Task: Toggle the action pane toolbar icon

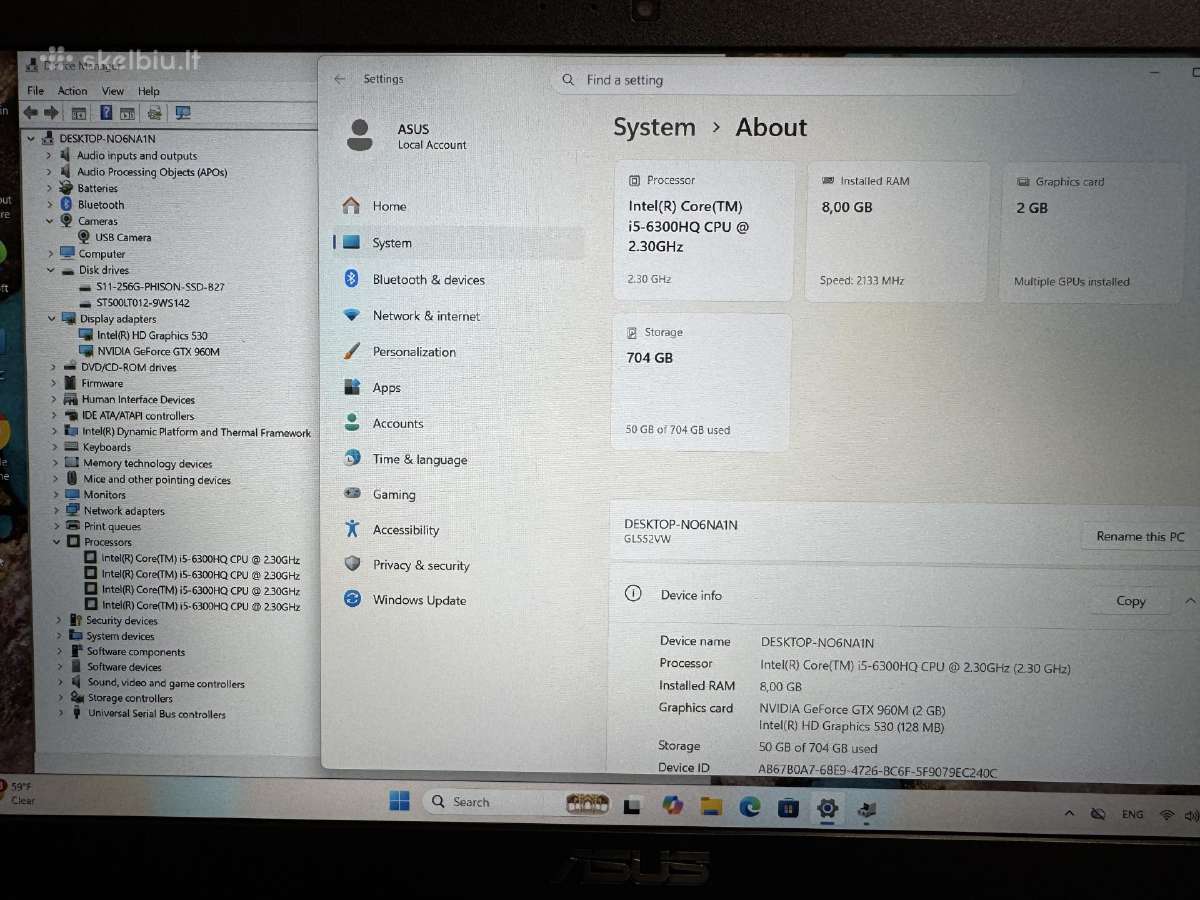Action: click(x=127, y=113)
